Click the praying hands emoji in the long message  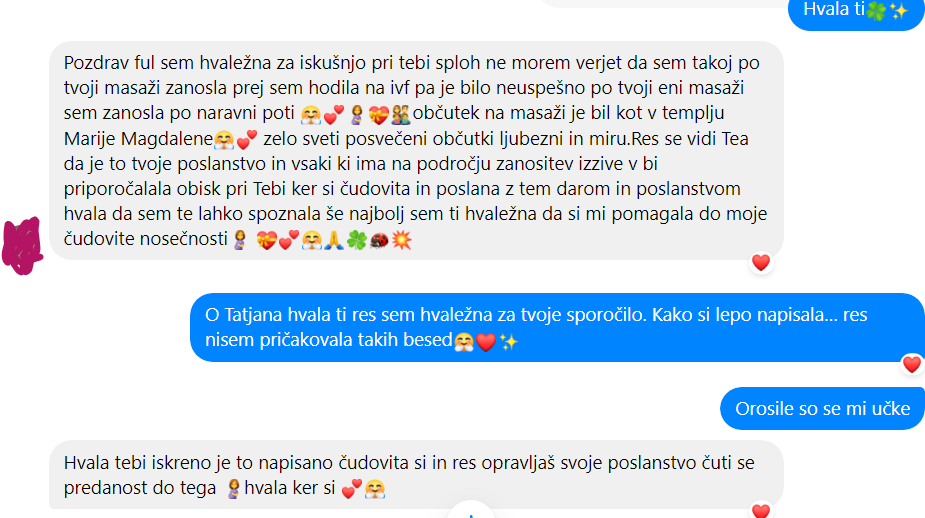[334, 240]
